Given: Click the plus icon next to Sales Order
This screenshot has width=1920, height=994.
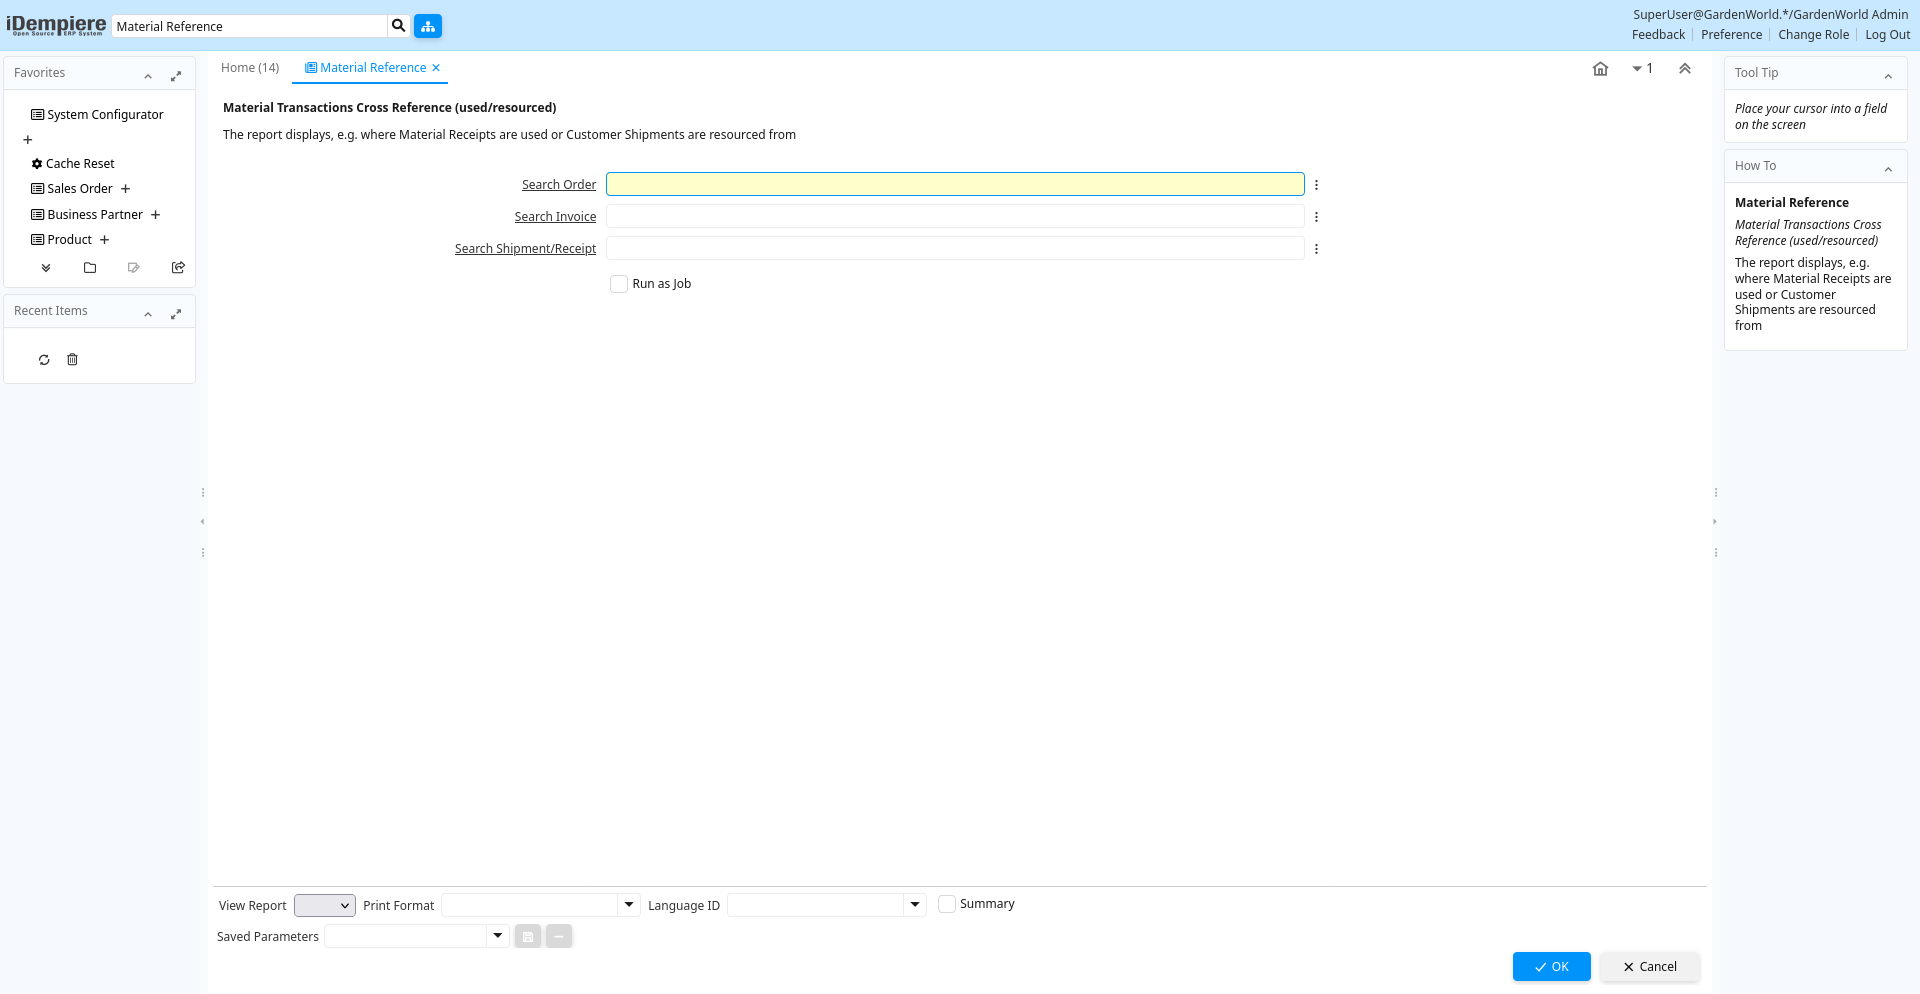Looking at the screenshot, I should pos(126,189).
